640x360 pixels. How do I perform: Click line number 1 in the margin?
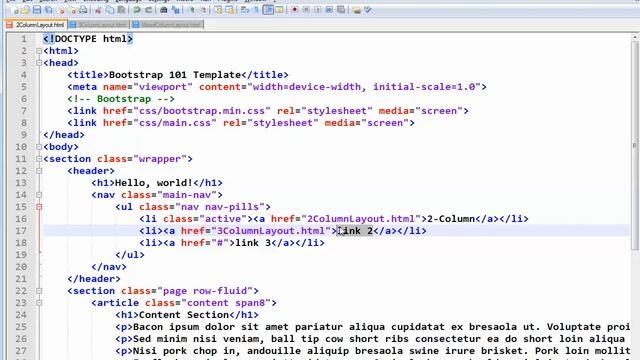(x=24, y=39)
